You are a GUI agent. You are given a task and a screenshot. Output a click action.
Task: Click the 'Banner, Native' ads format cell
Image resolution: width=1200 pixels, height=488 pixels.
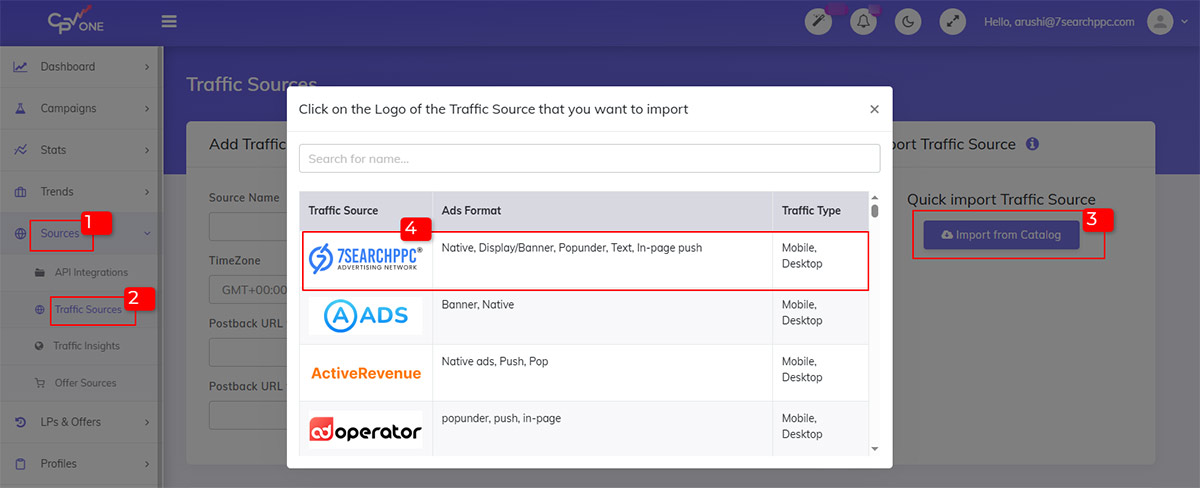point(602,316)
